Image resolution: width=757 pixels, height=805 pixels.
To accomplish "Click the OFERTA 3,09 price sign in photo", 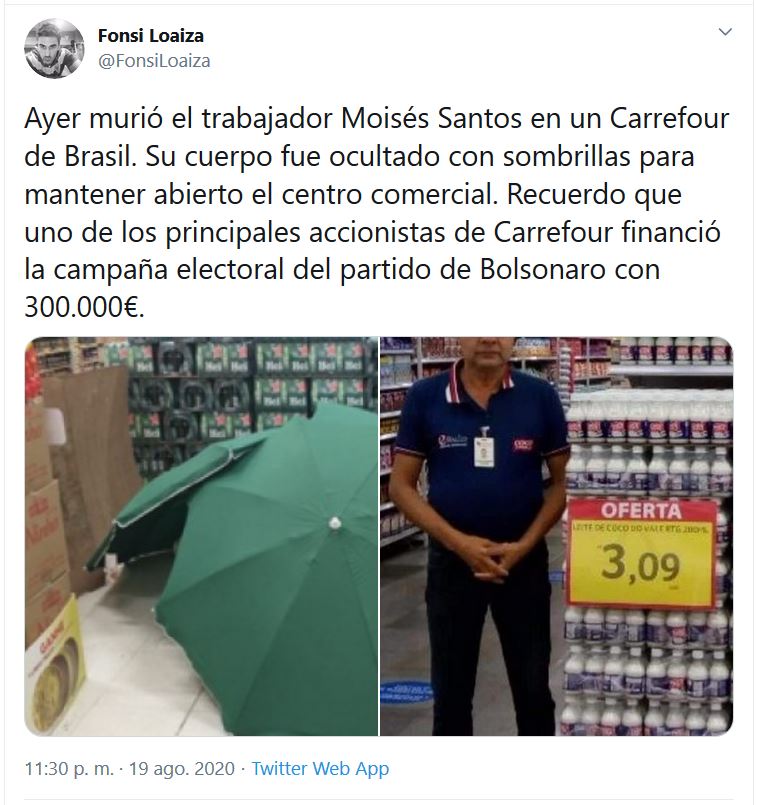I will click(642, 552).
